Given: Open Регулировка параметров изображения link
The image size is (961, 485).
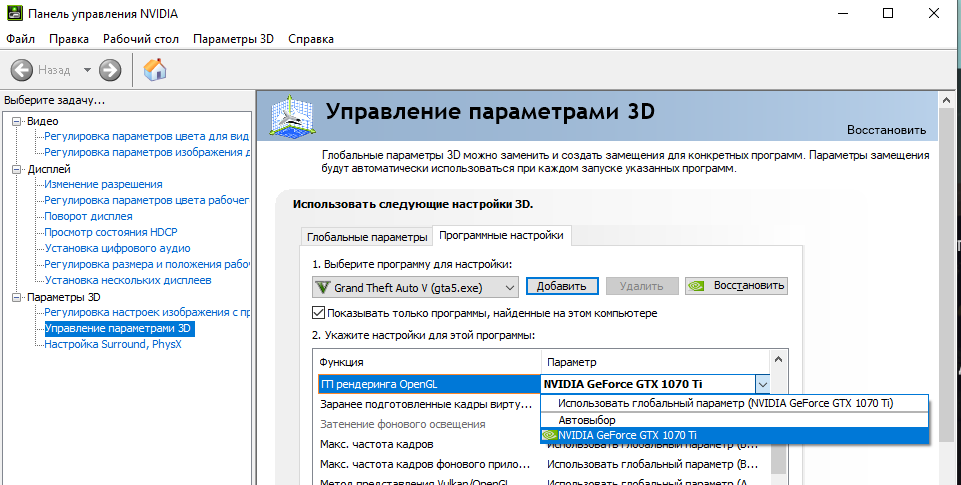Looking at the screenshot, I should click(146, 152).
